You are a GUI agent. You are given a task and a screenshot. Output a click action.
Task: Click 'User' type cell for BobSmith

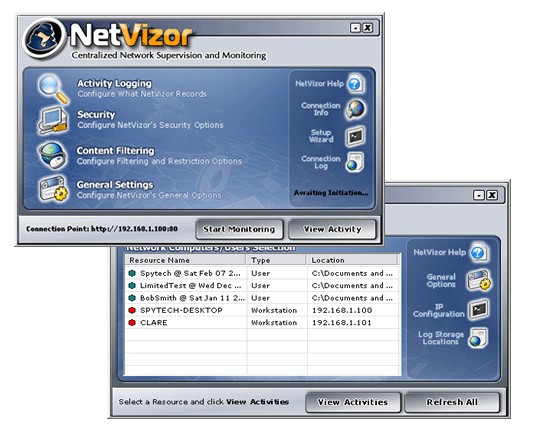click(x=260, y=298)
